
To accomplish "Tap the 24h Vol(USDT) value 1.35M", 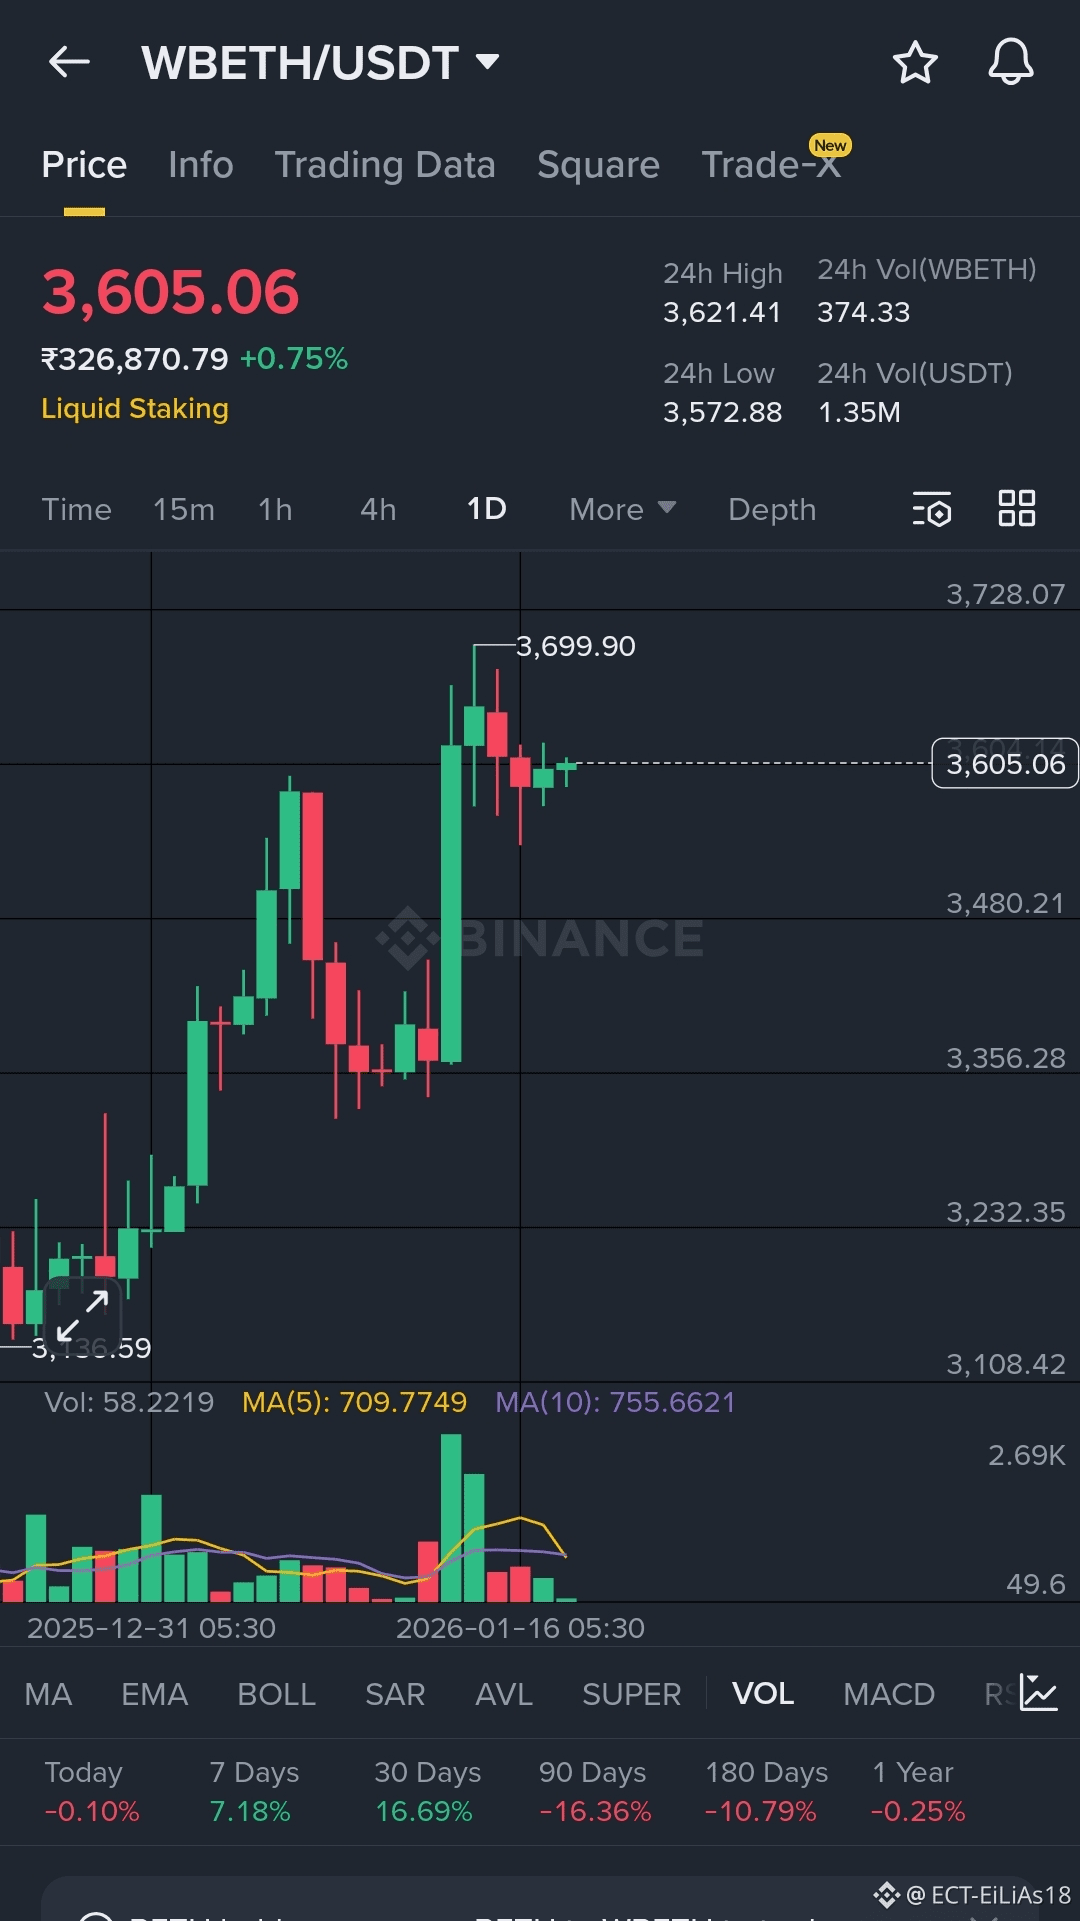I will pyautogui.click(x=859, y=412).
